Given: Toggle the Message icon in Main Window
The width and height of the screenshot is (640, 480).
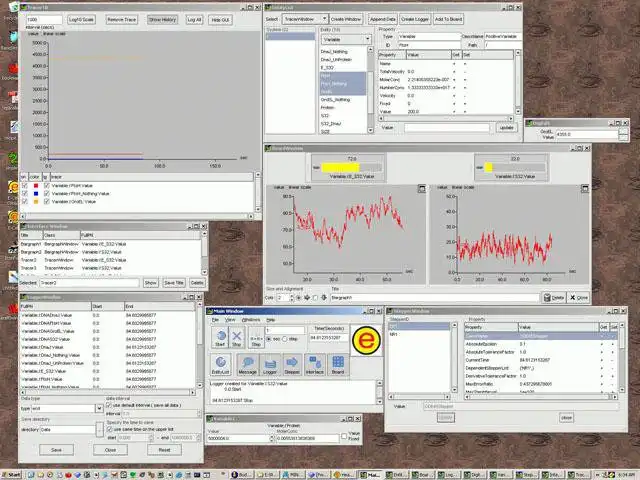Looking at the screenshot, I should [247, 364].
